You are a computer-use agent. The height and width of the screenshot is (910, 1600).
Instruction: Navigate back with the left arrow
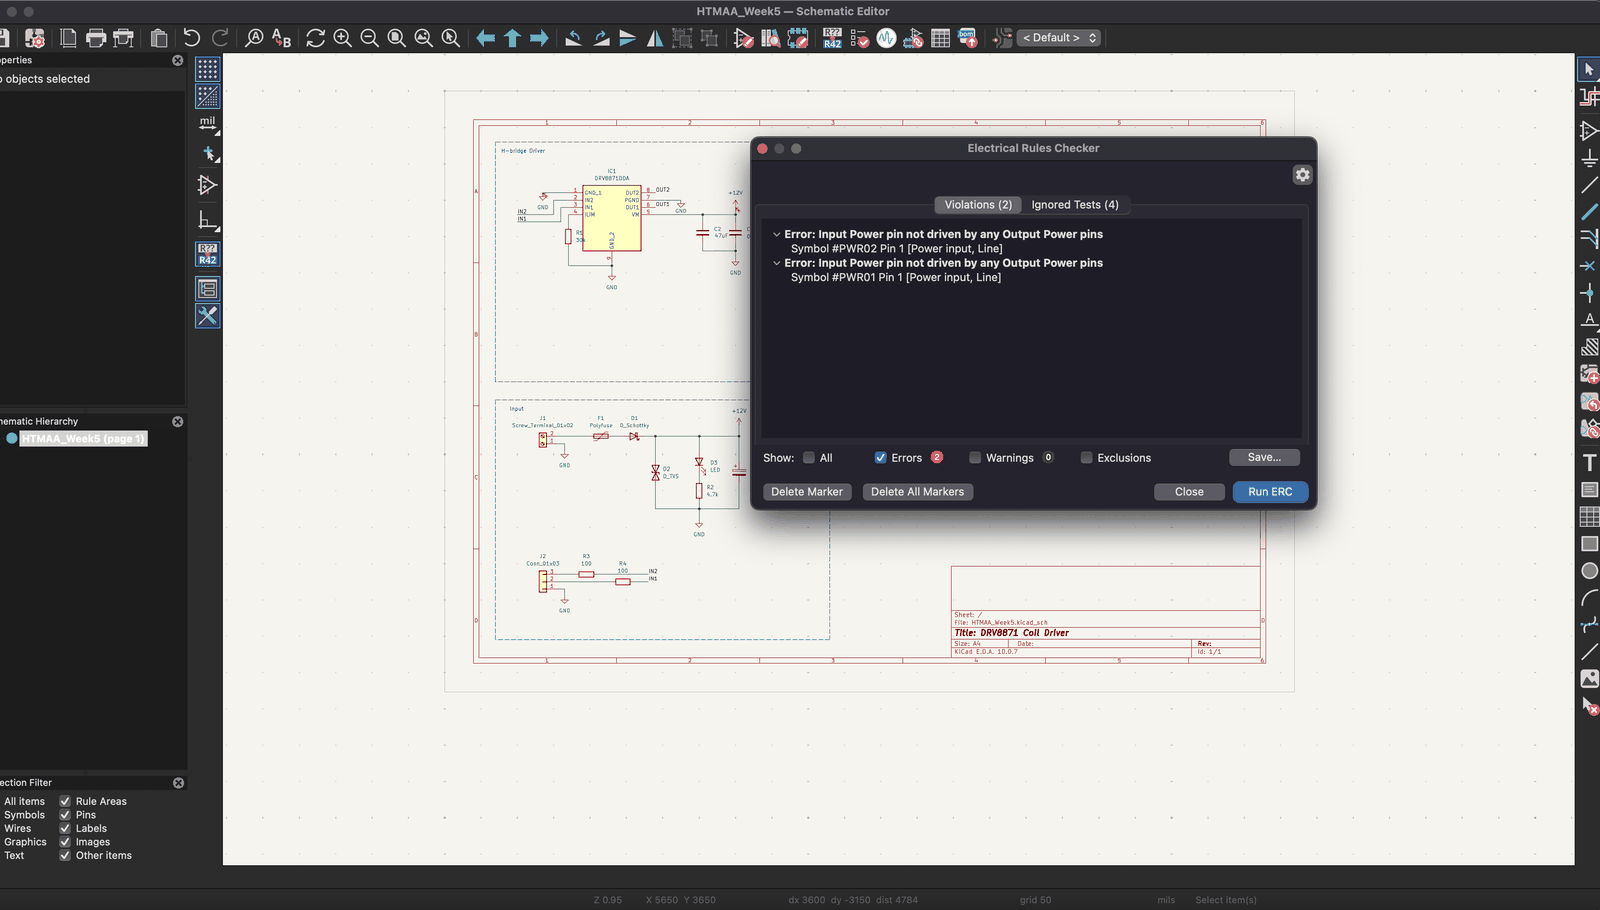pos(485,38)
